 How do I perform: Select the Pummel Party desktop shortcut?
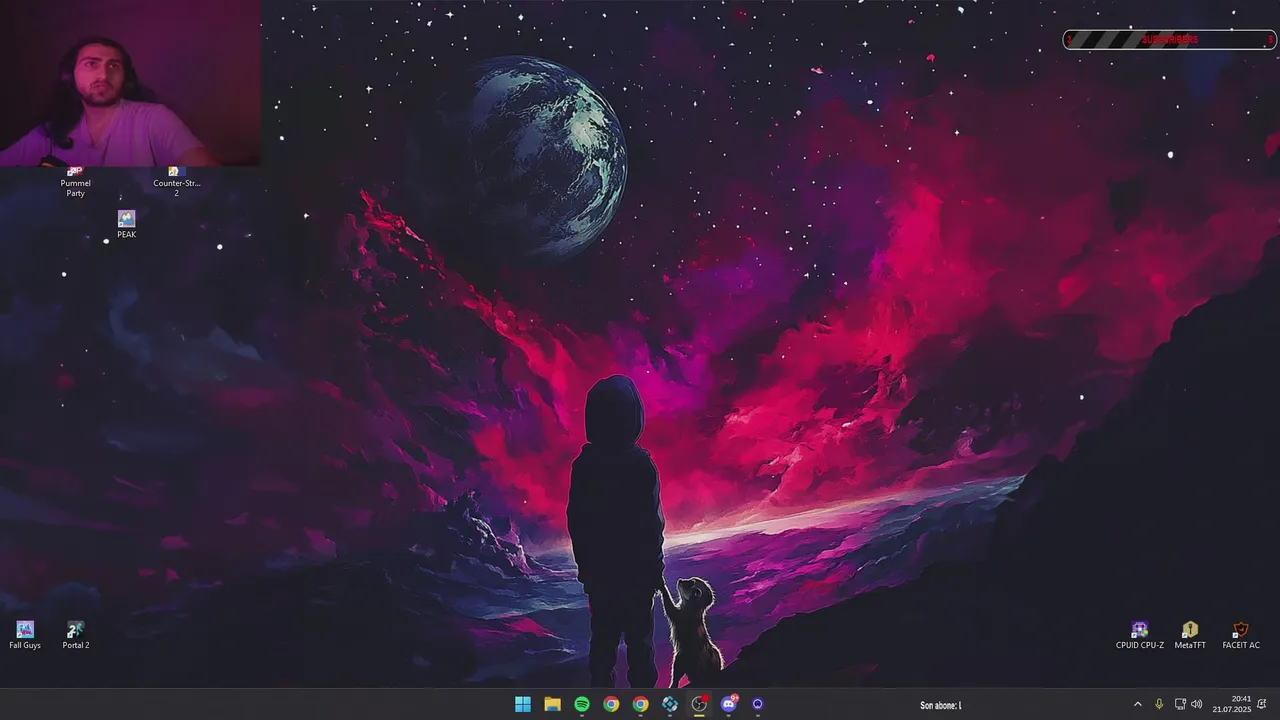75,182
